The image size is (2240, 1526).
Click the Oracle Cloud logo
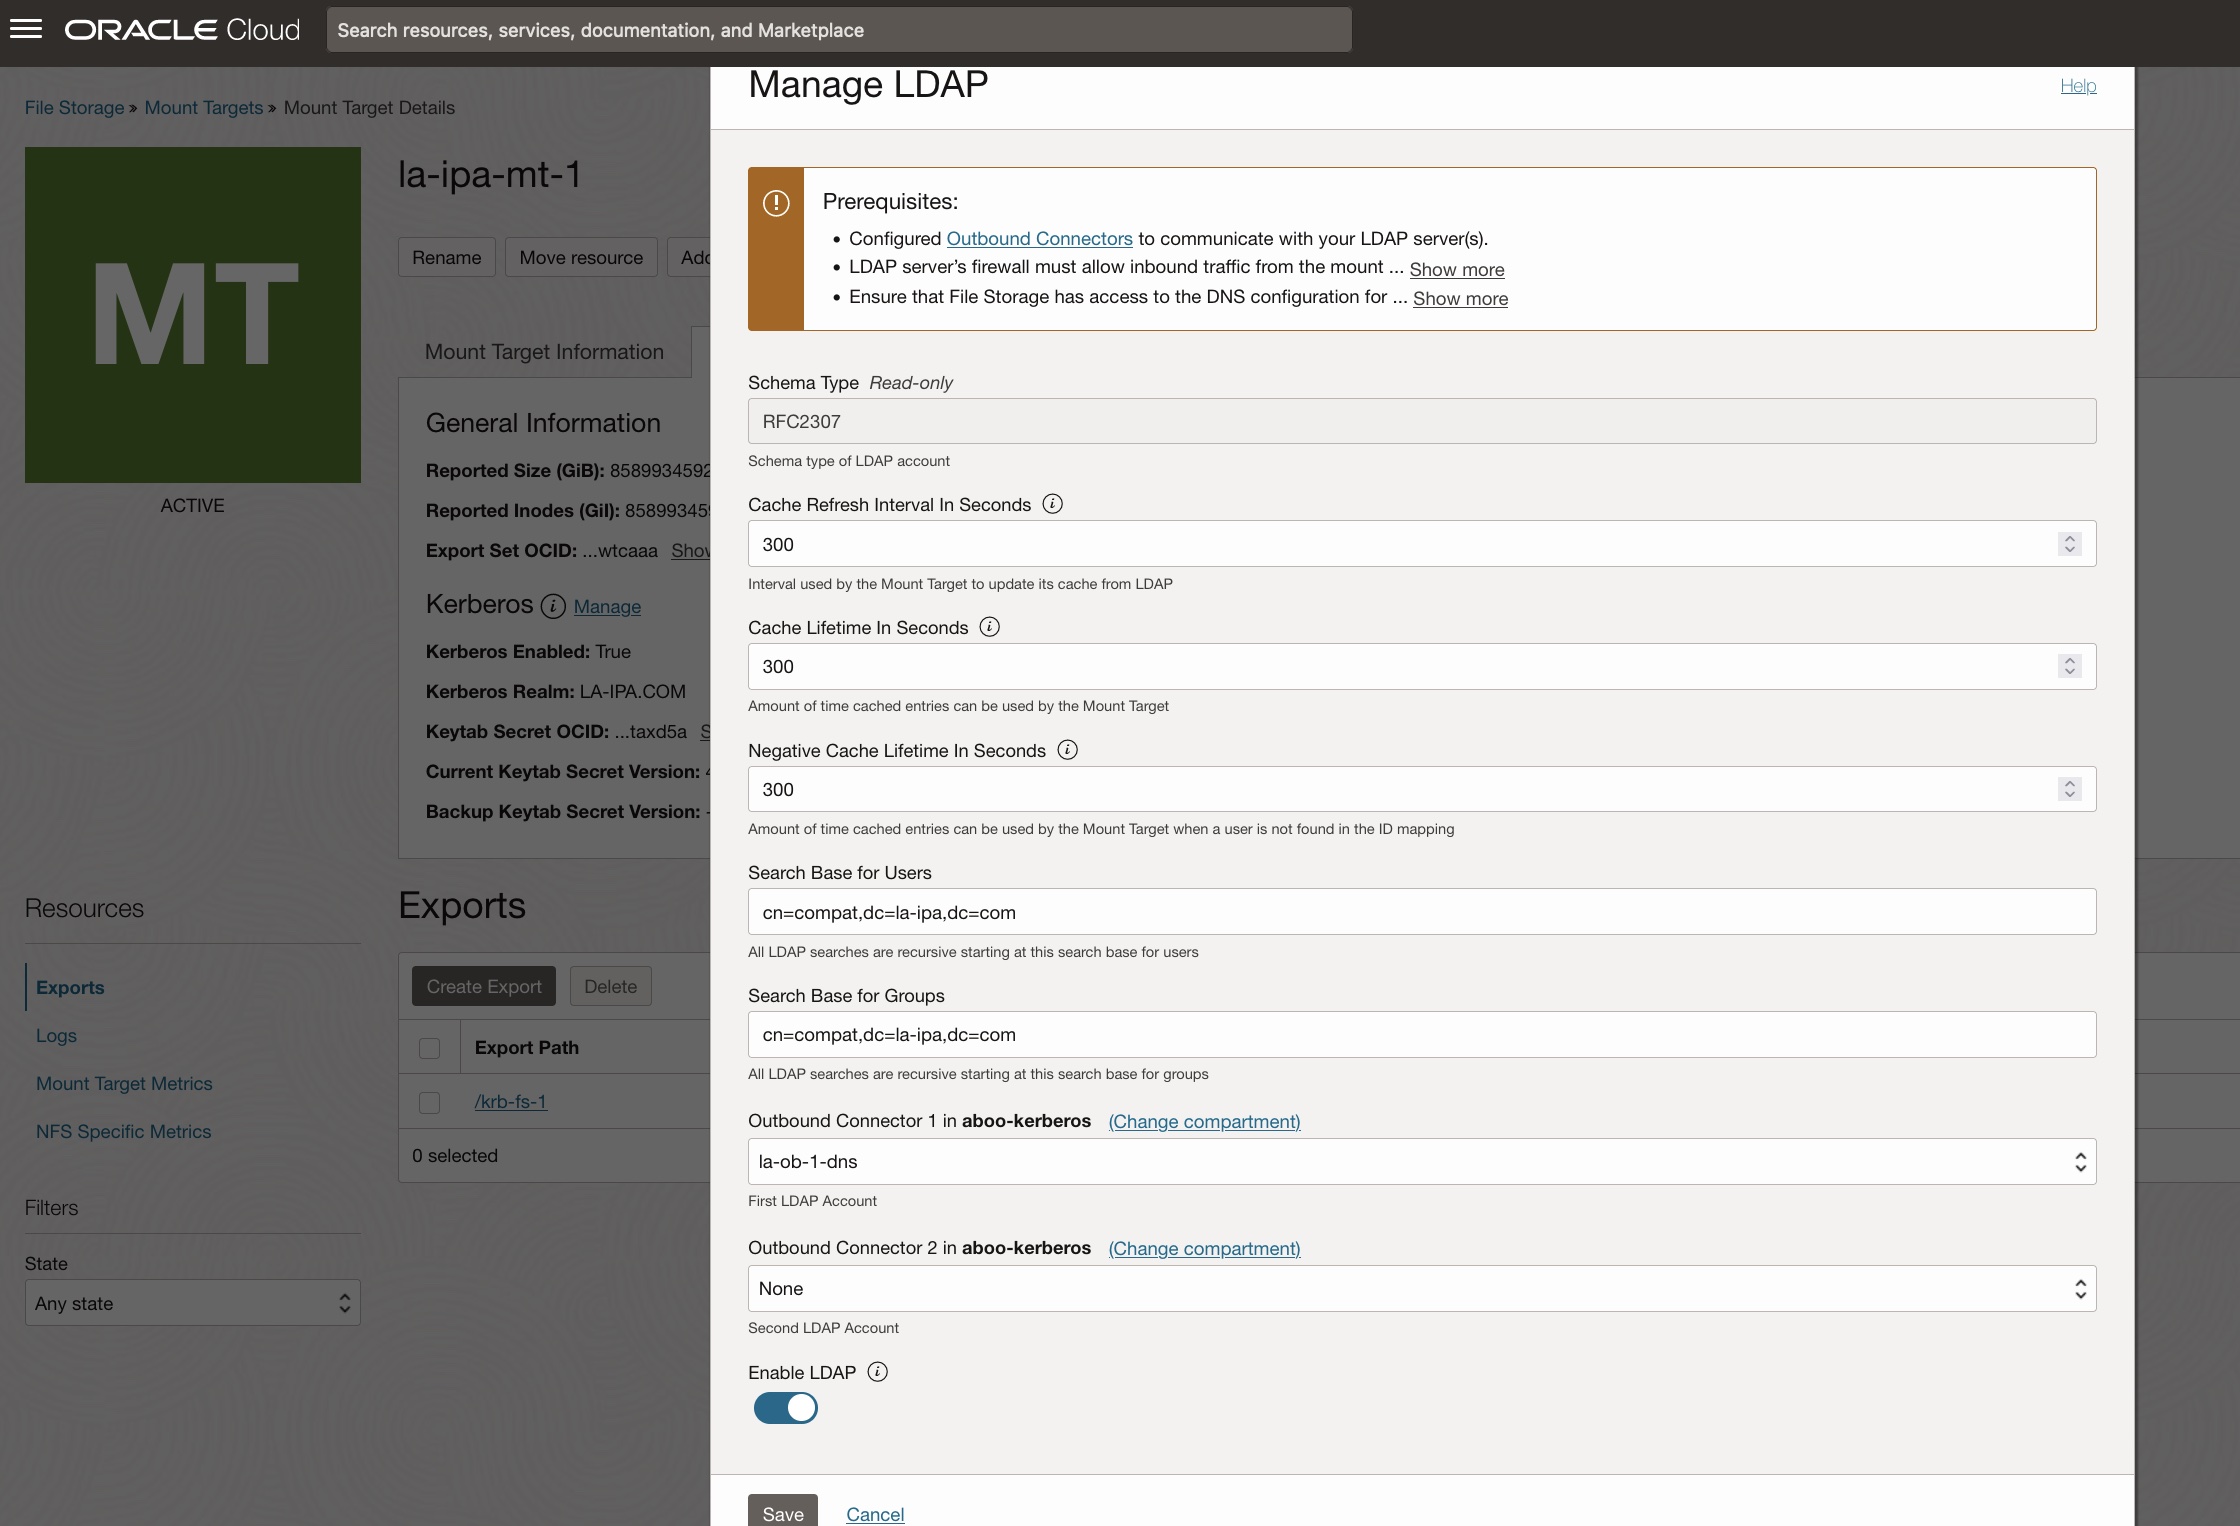click(180, 28)
